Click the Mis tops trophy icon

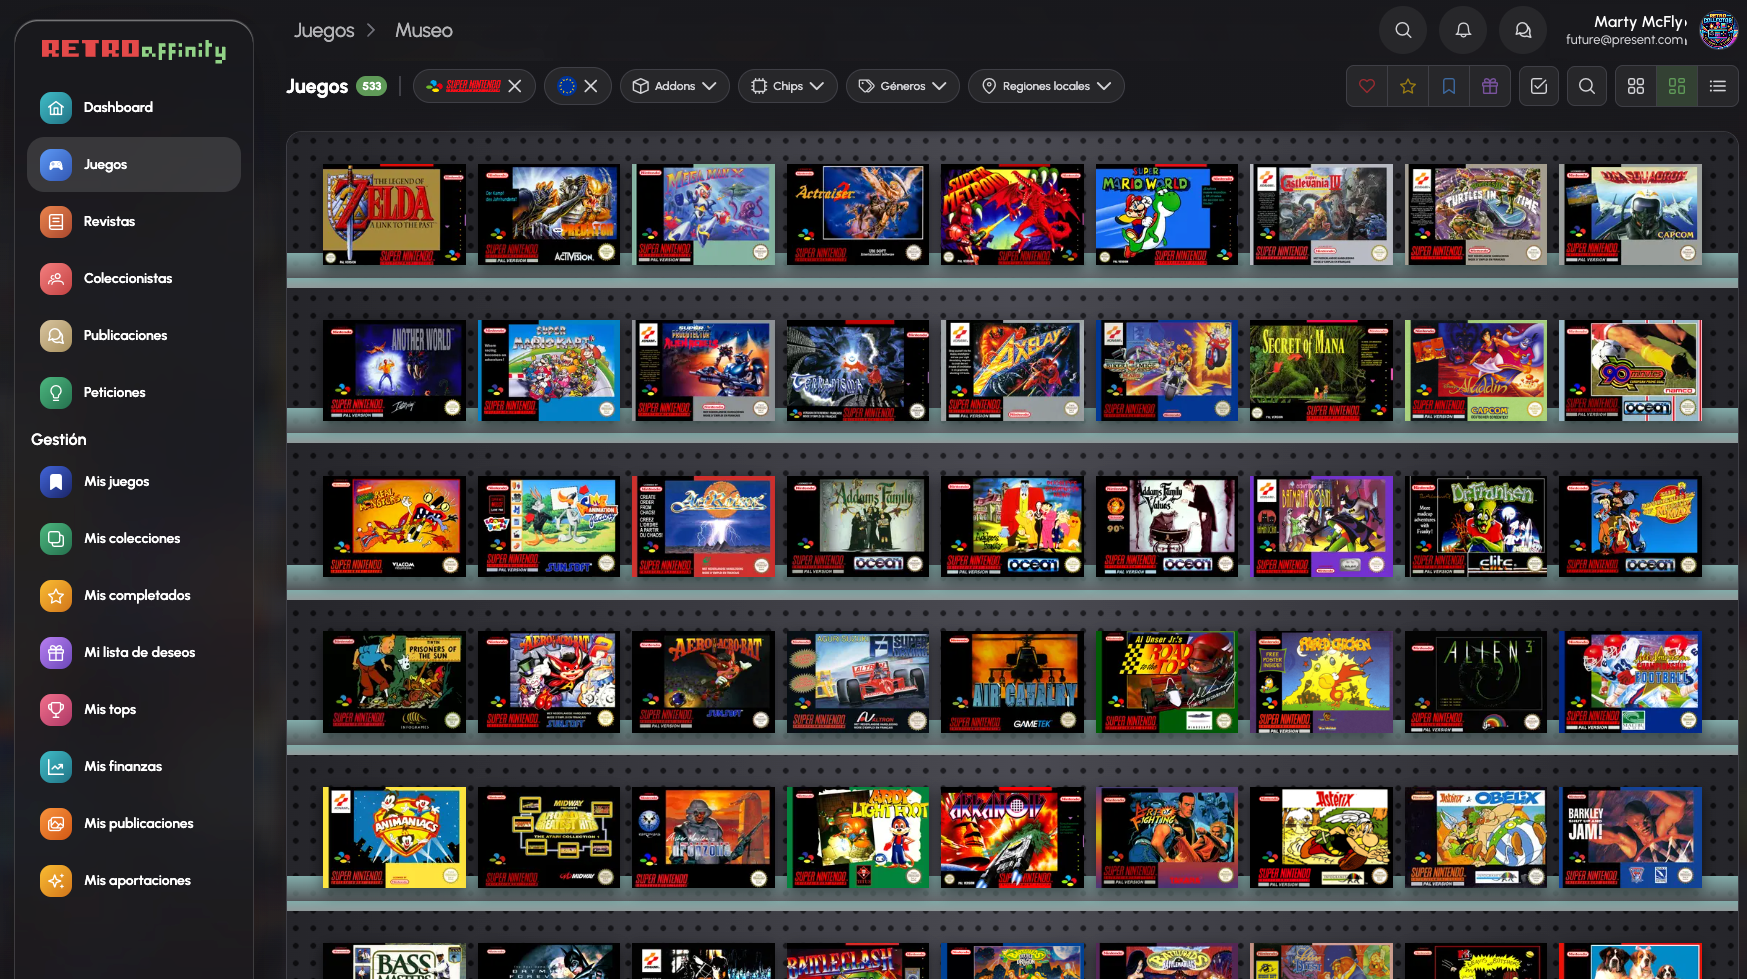pos(56,710)
